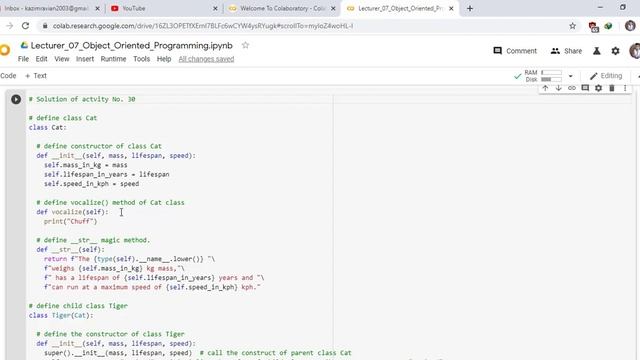The width and height of the screenshot is (640, 360).
Task: Open the Runtime menu
Action: pos(113,59)
